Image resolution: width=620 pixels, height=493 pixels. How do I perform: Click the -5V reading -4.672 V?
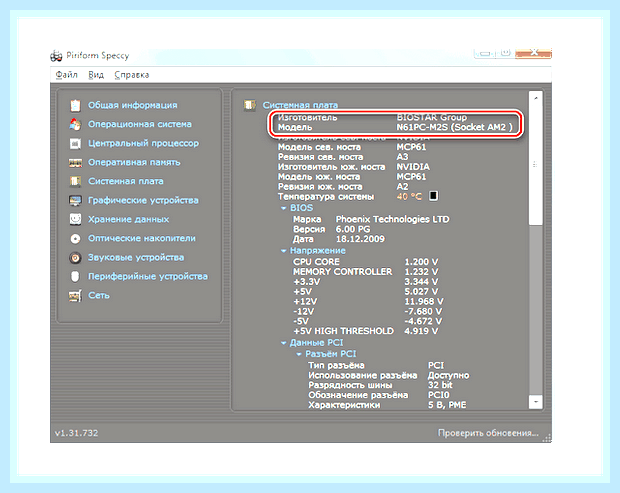(x=423, y=321)
